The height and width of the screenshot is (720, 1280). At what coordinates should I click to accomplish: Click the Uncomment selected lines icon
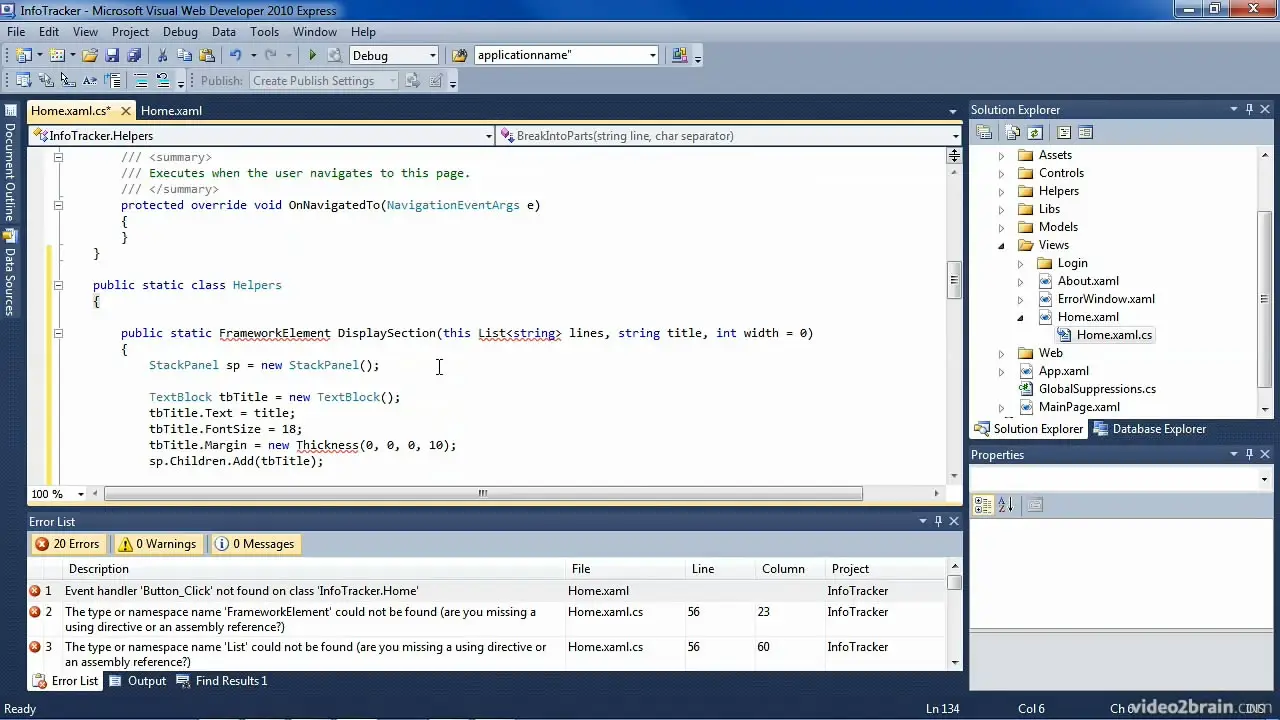point(163,81)
